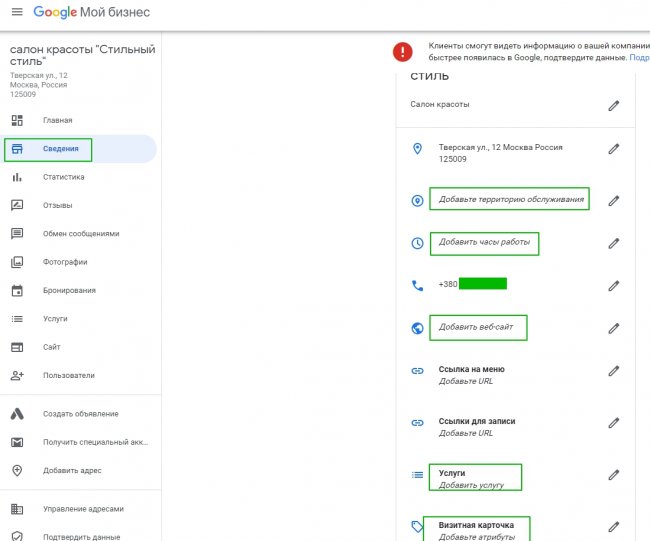The height and width of the screenshot is (541, 650).
Task: Click Добавьте территорию обслуживания
Action: point(511,200)
